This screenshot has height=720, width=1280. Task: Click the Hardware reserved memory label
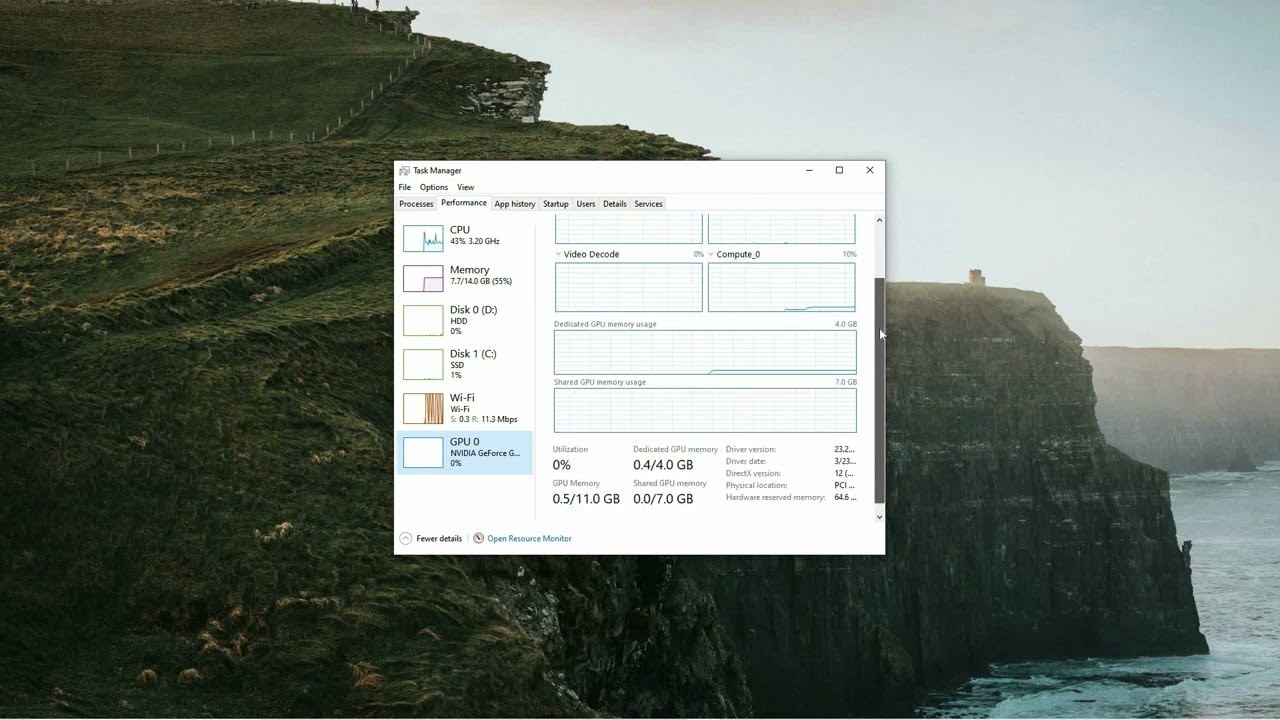[776, 497]
